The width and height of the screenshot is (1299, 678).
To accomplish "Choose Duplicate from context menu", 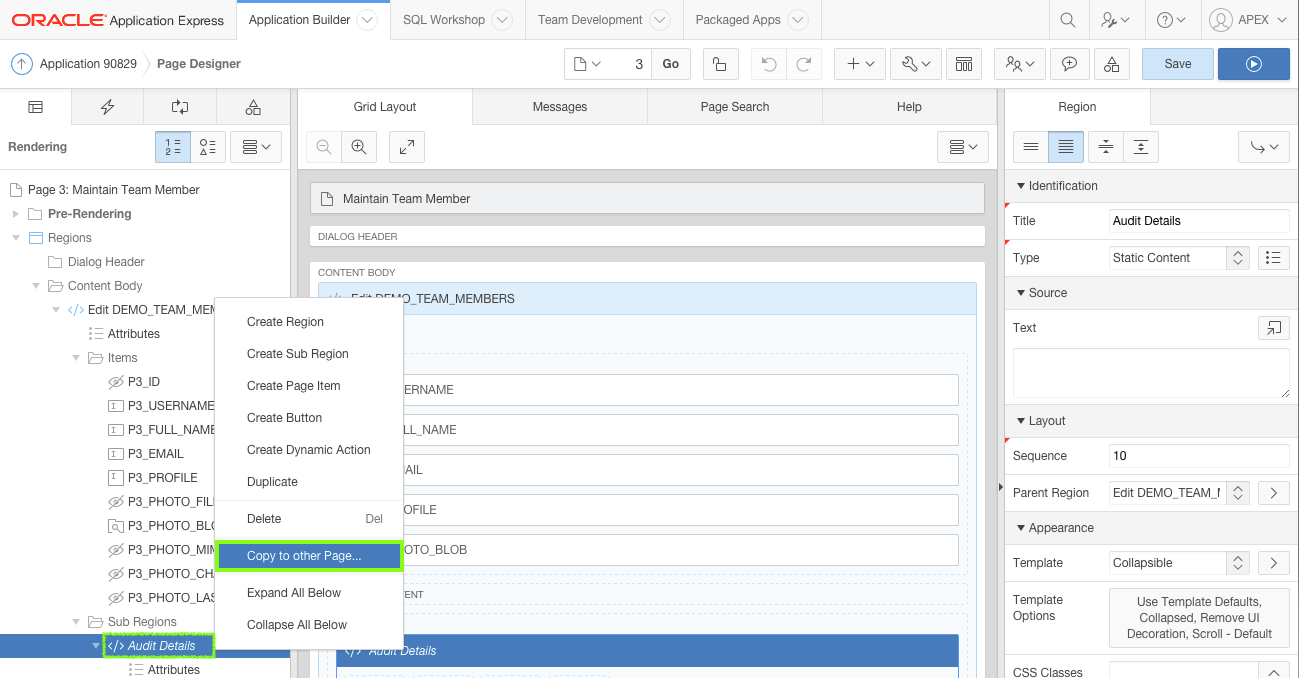I will pyautogui.click(x=308, y=482).
